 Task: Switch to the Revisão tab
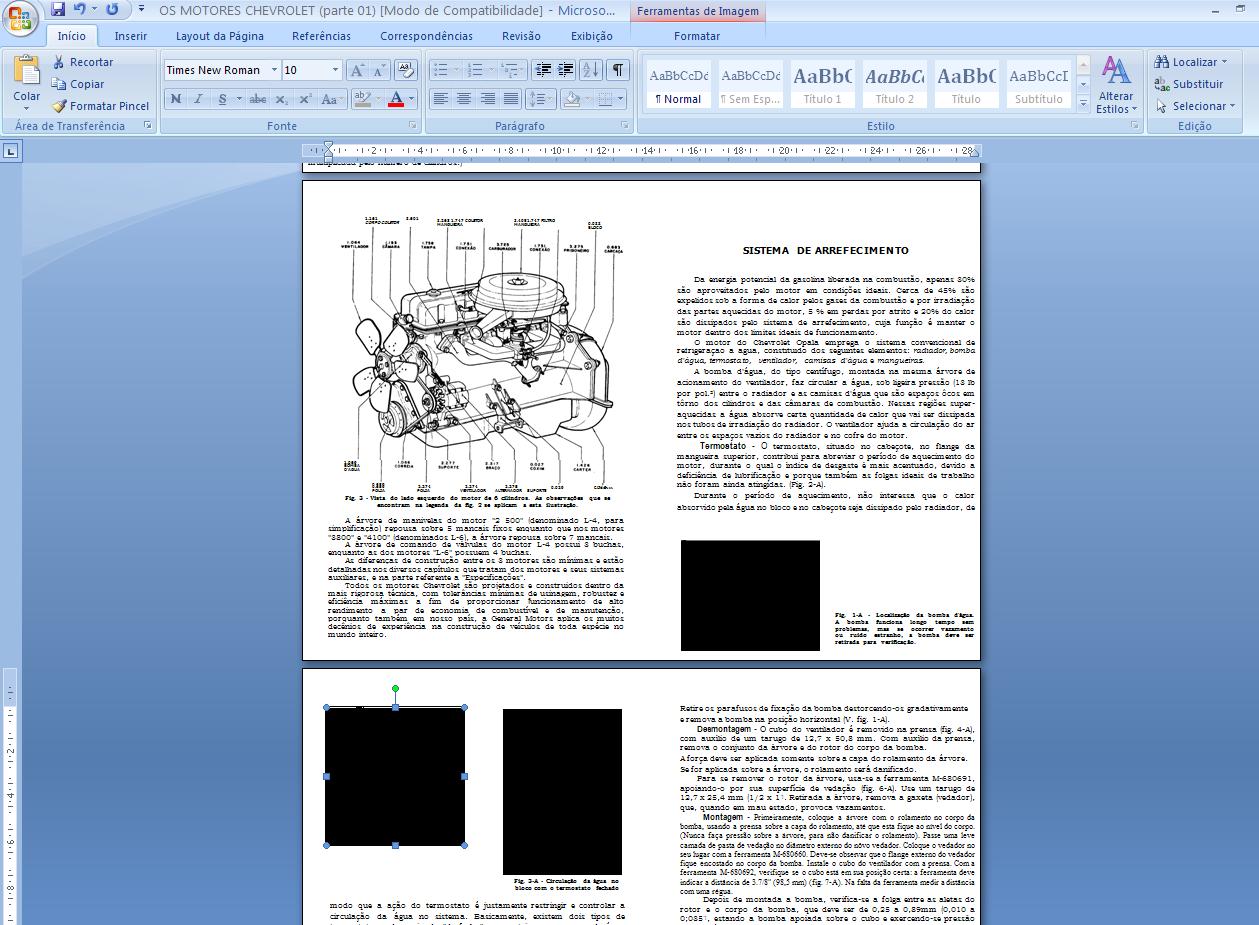click(x=521, y=36)
